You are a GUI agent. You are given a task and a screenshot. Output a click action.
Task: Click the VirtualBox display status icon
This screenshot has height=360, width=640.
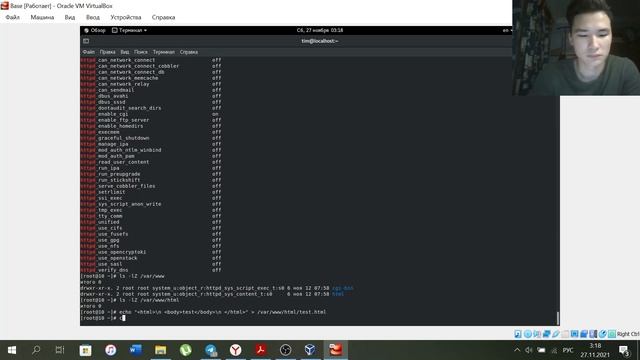tap(574, 334)
